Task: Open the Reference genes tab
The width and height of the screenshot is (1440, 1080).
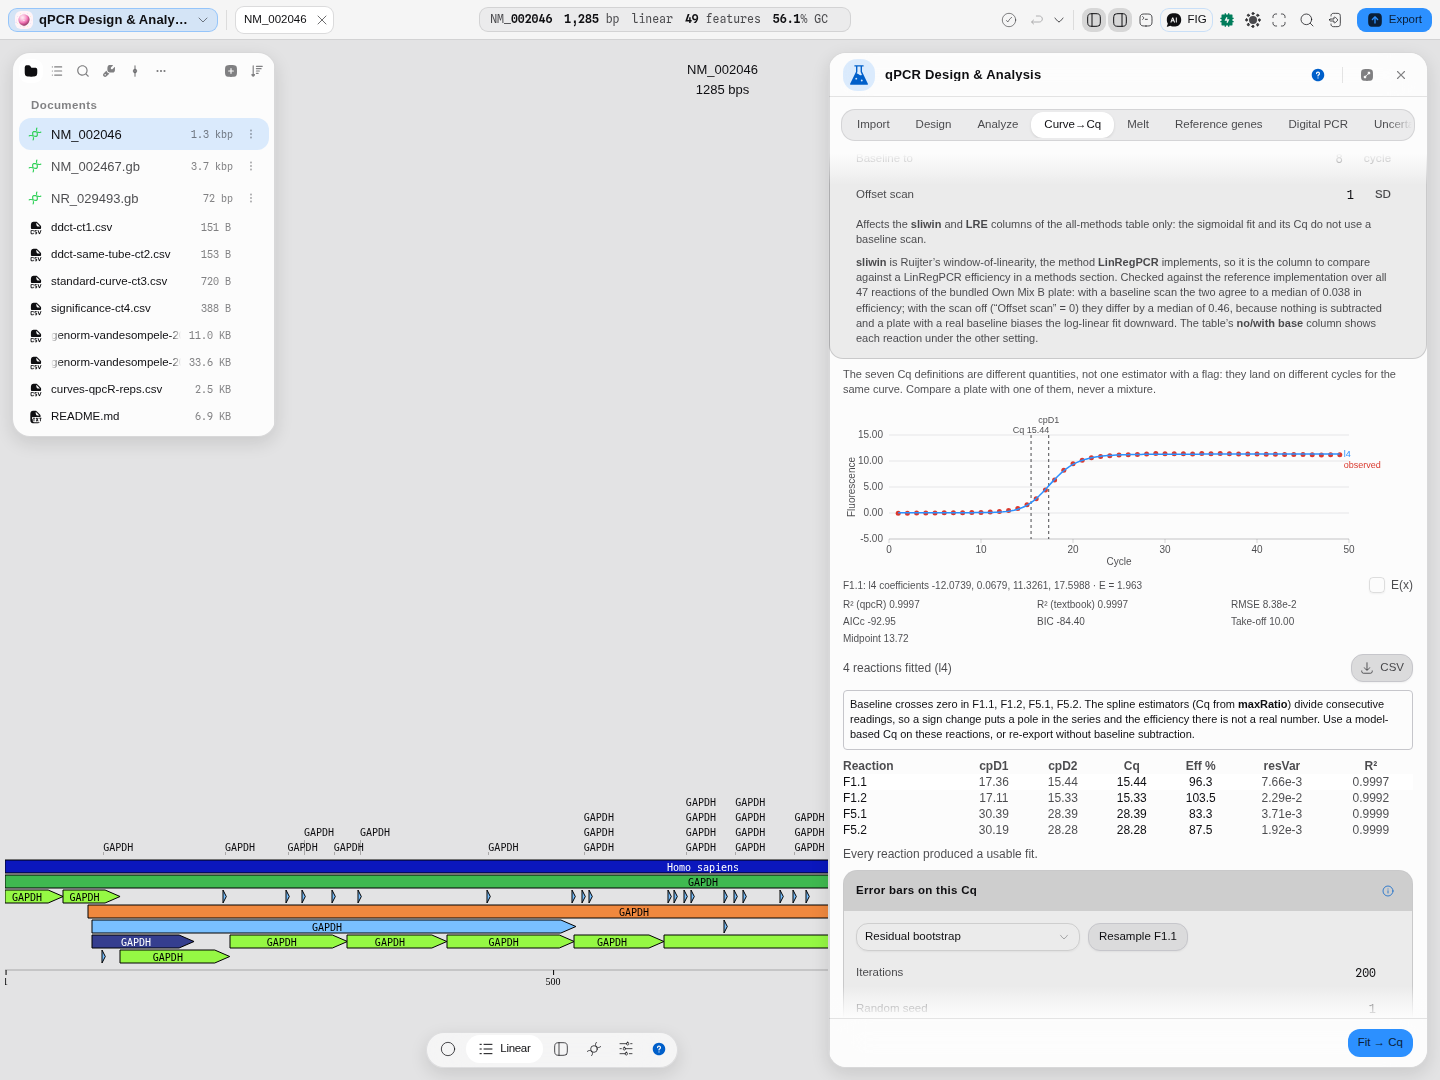Action: pyautogui.click(x=1218, y=125)
